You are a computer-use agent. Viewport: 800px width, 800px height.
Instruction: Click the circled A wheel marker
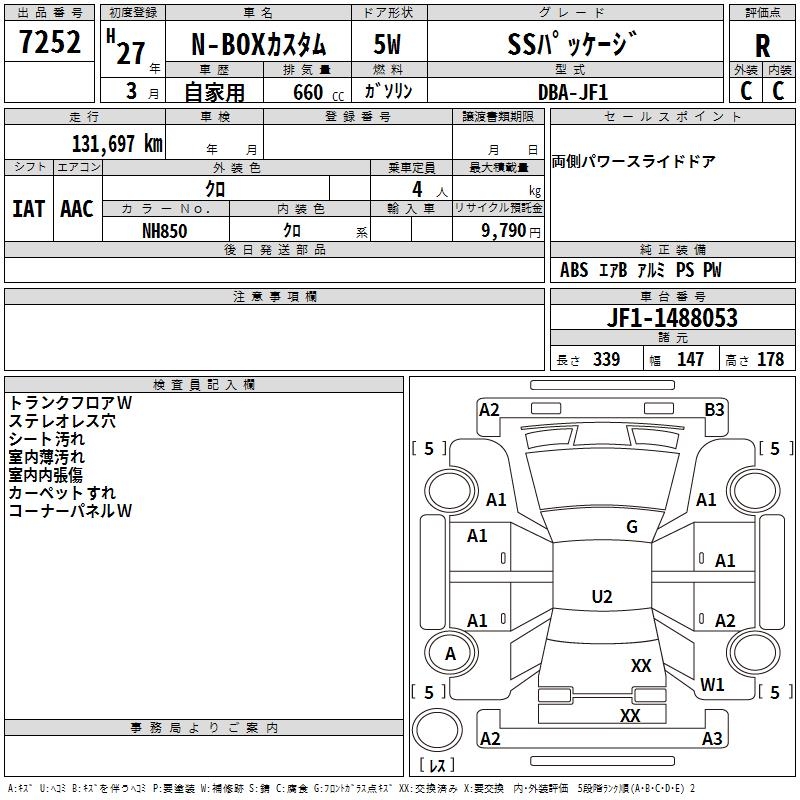(x=450, y=654)
